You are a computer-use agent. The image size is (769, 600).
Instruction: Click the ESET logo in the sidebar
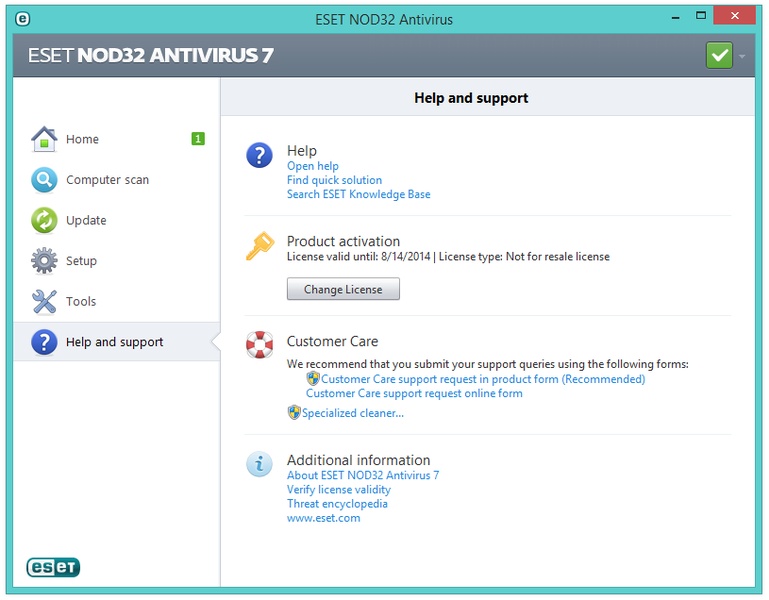click(x=53, y=567)
